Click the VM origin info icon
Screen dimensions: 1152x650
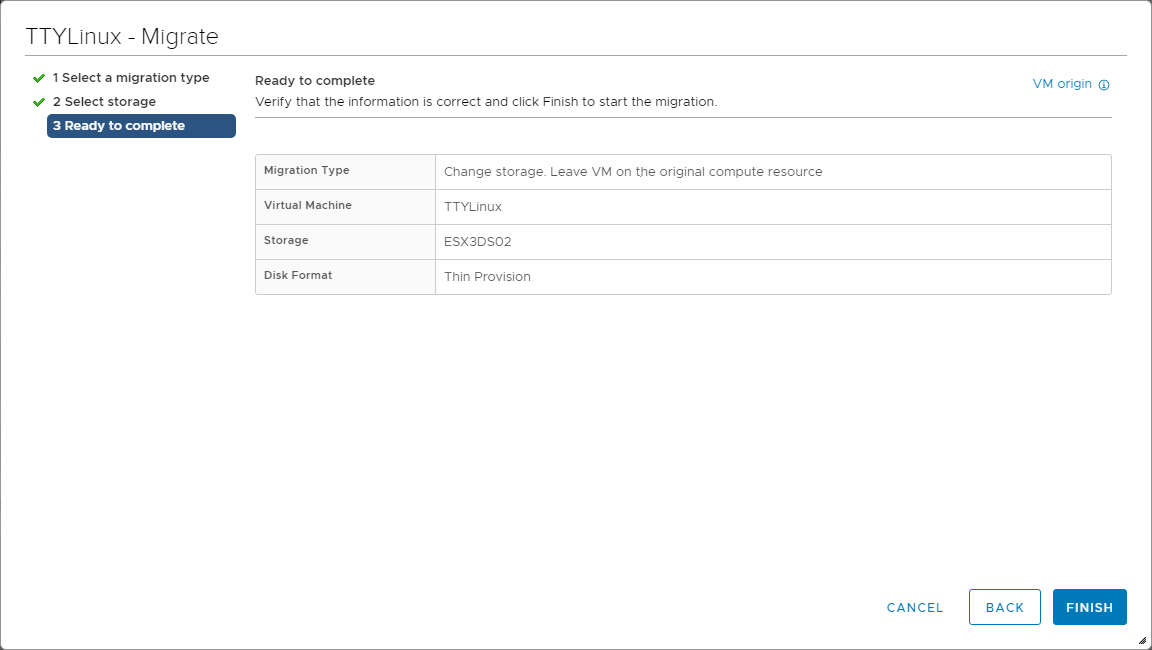tap(1104, 84)
